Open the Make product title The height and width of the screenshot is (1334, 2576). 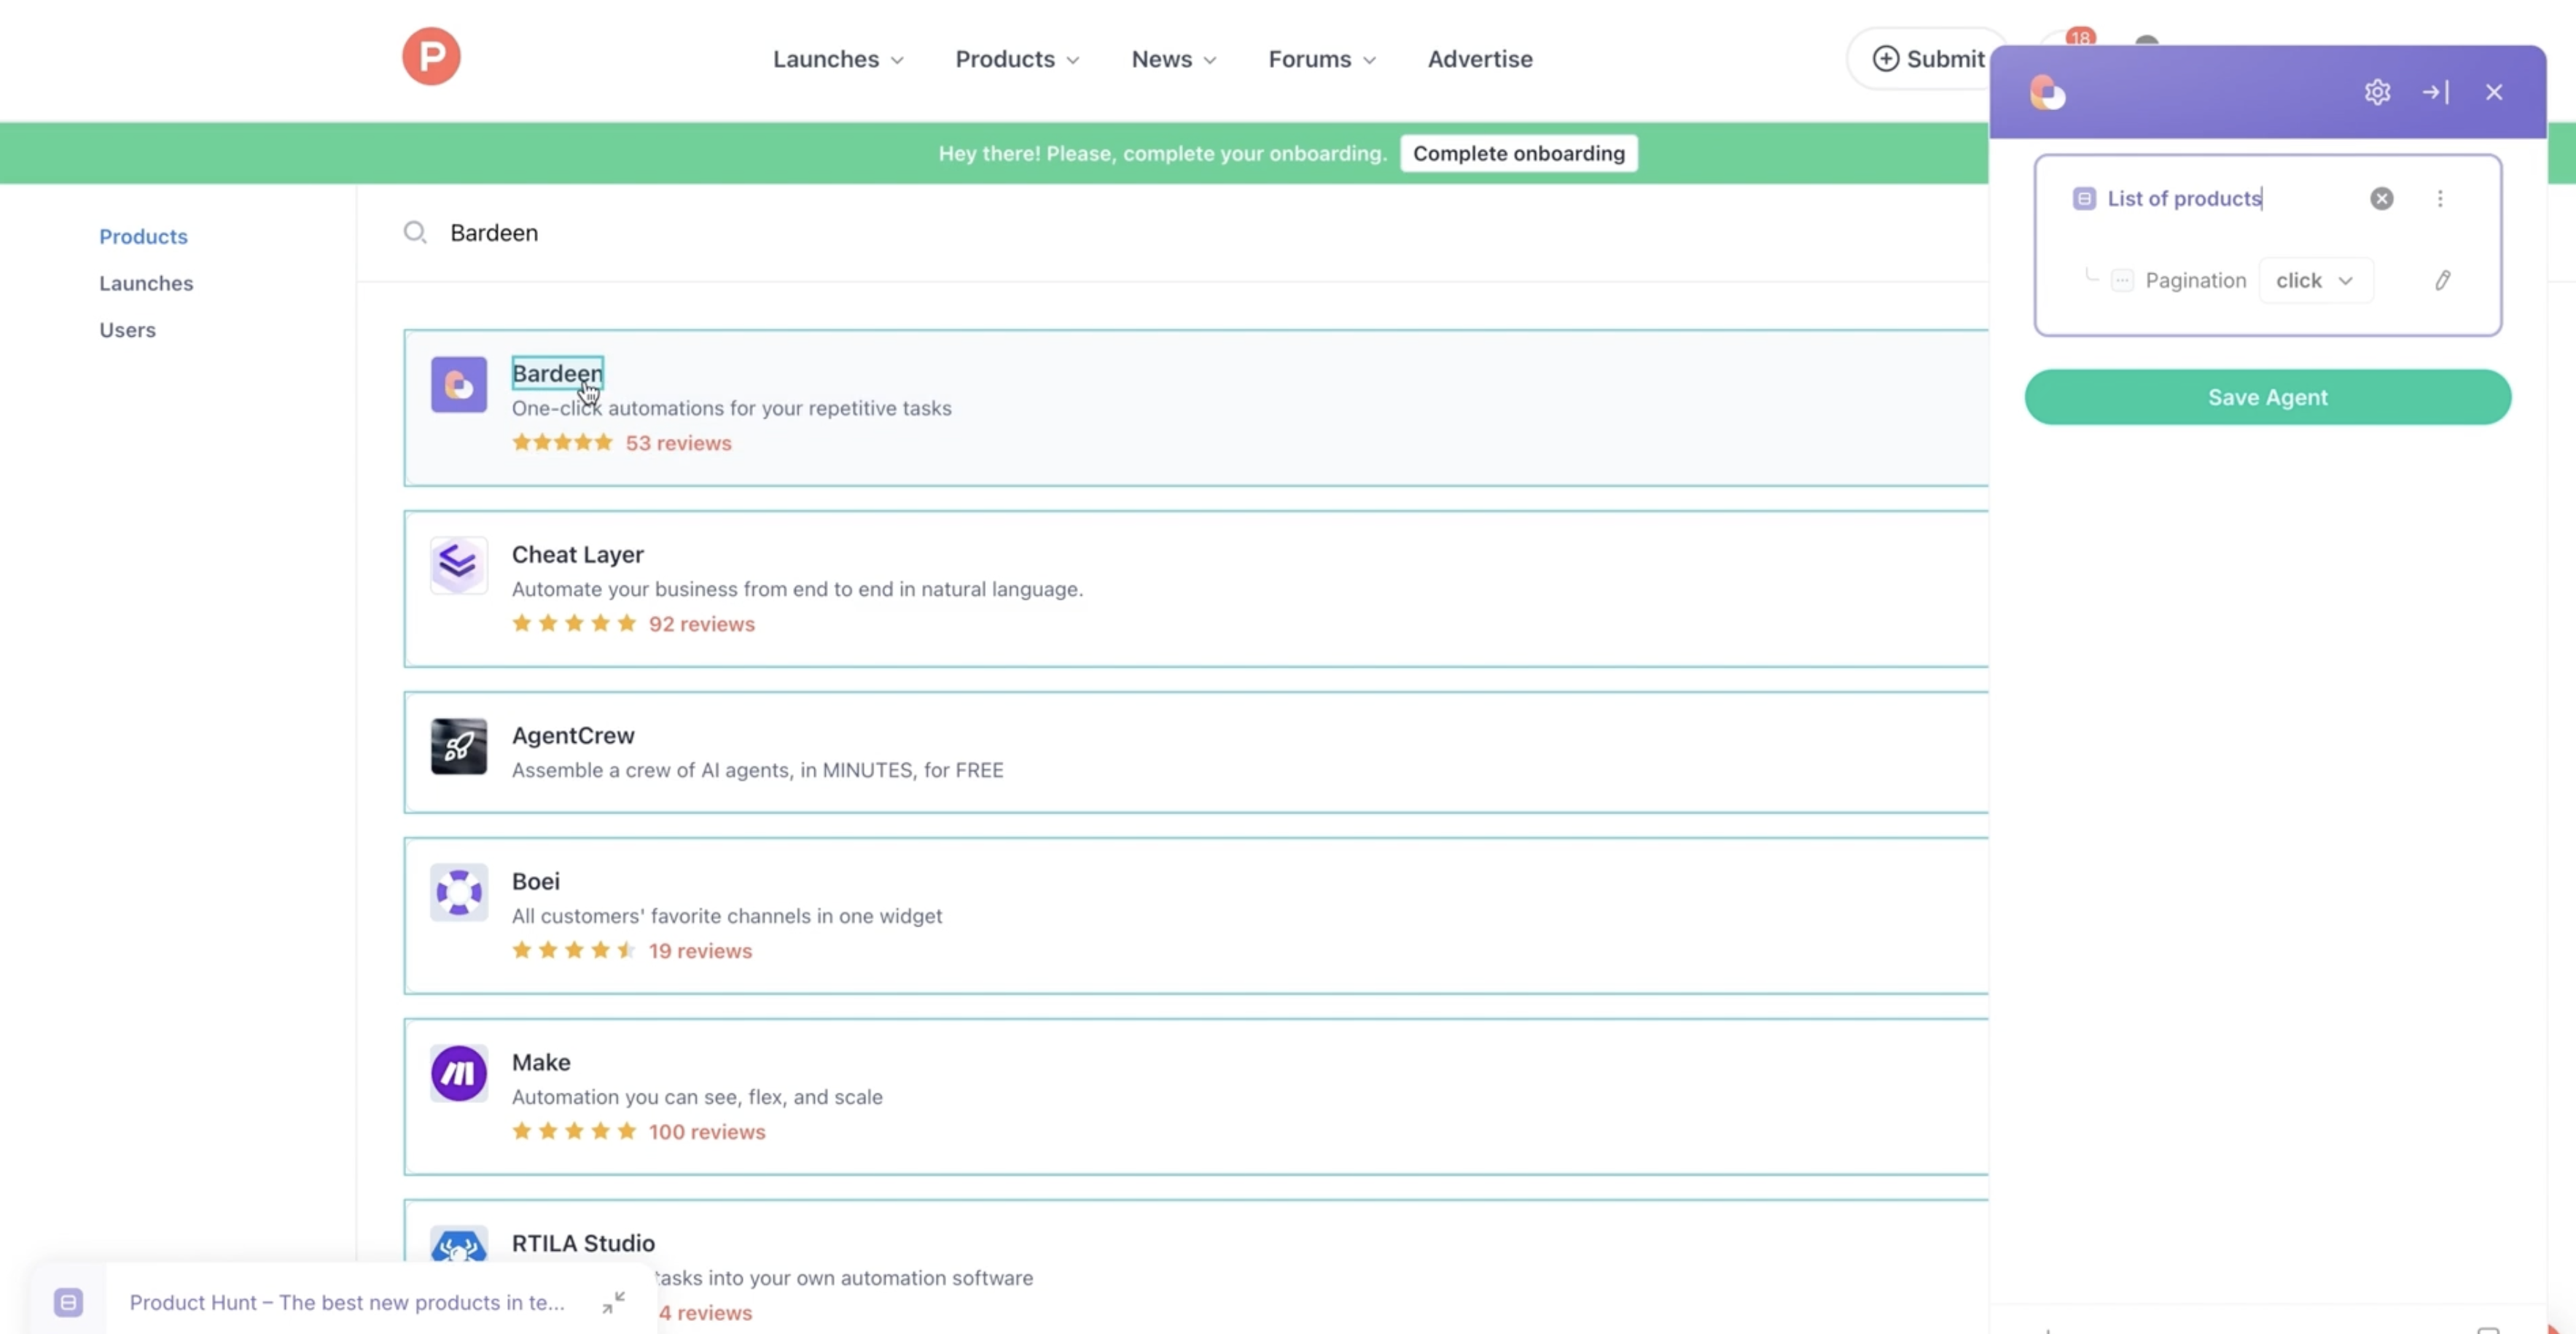541,1063
